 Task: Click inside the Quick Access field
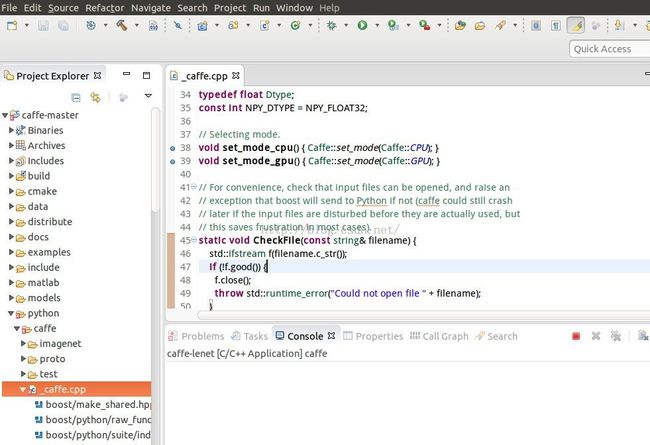tap(609, 49)
